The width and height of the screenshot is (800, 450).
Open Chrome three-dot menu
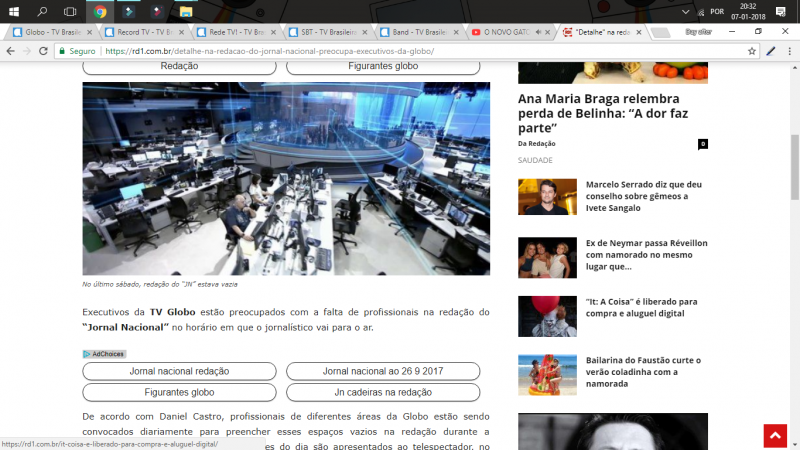coord(789,51)
